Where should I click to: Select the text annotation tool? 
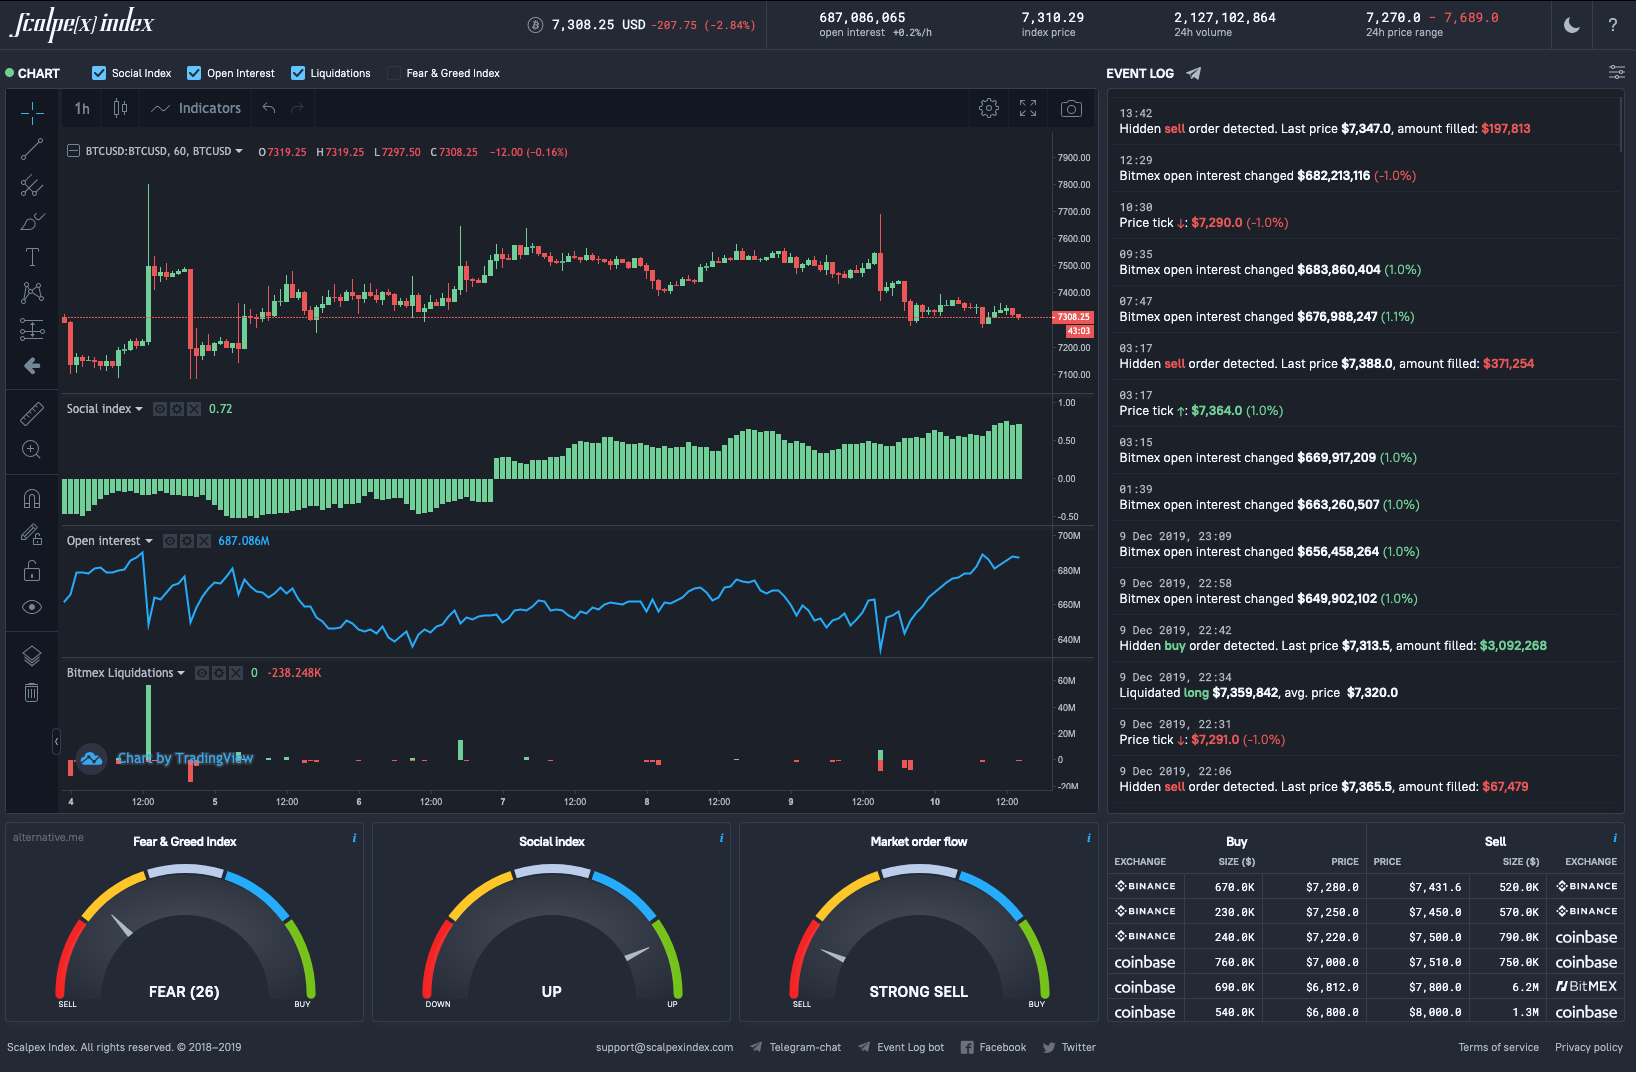coord(32,257)
